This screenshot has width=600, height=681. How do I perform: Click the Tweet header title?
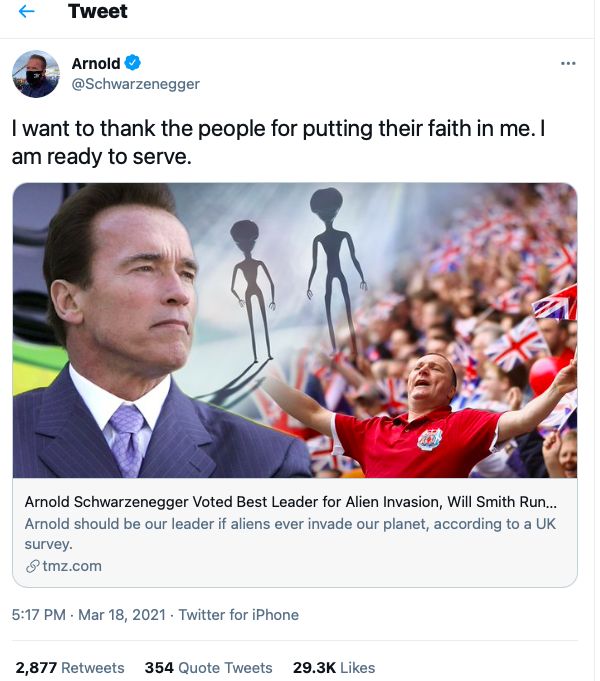click(97, 13)
